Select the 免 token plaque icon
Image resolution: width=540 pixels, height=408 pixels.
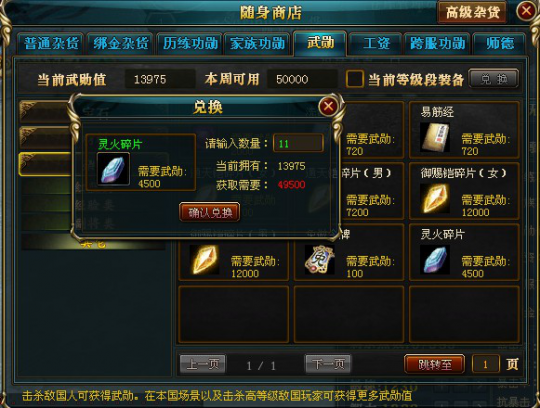(x=320, y=260)
